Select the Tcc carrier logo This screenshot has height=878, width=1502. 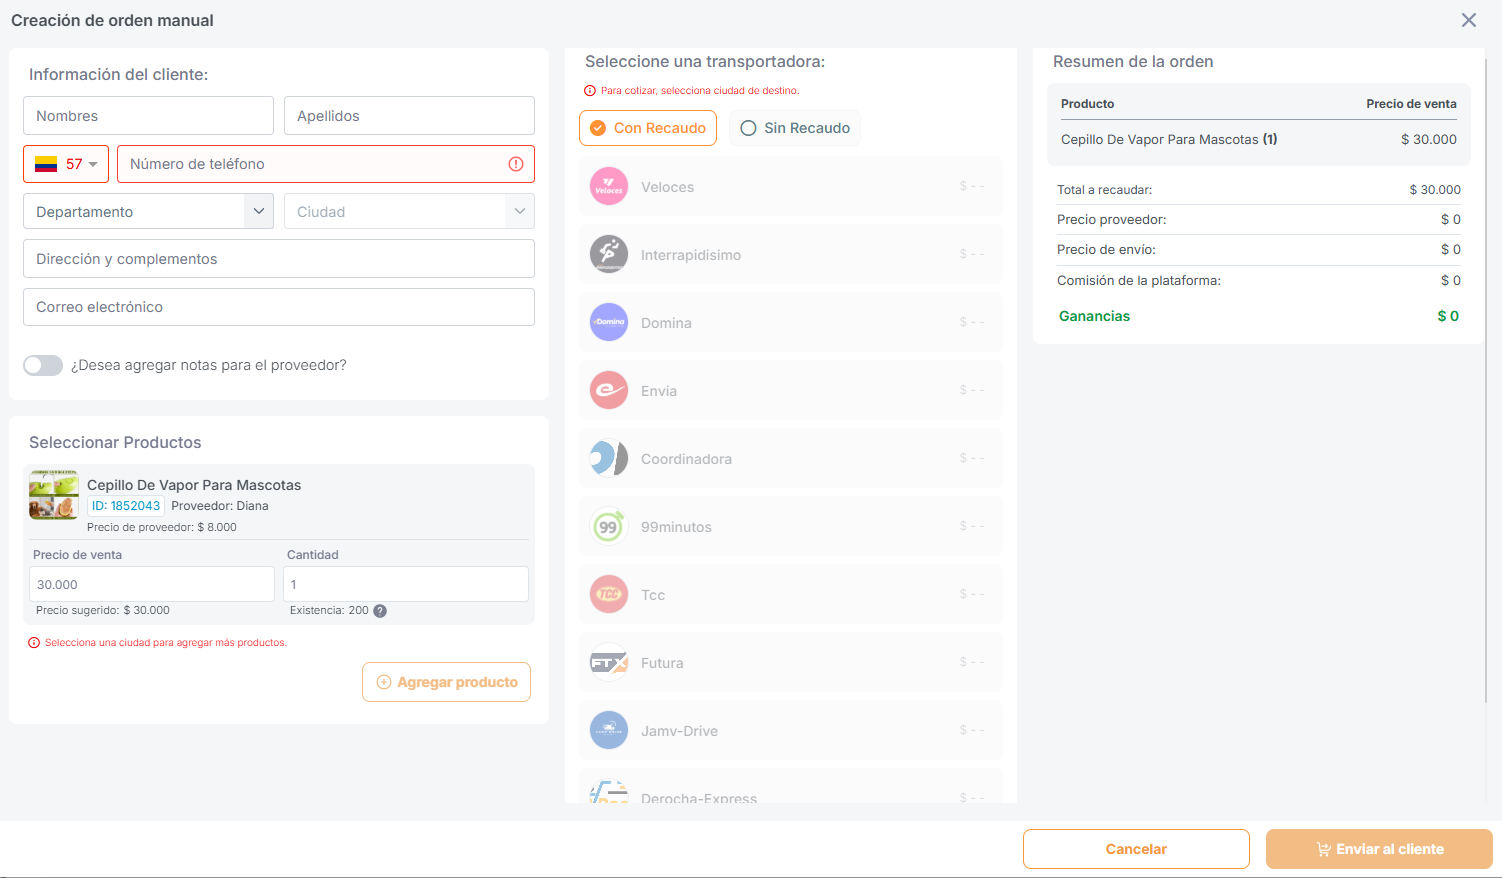[608, 595]
